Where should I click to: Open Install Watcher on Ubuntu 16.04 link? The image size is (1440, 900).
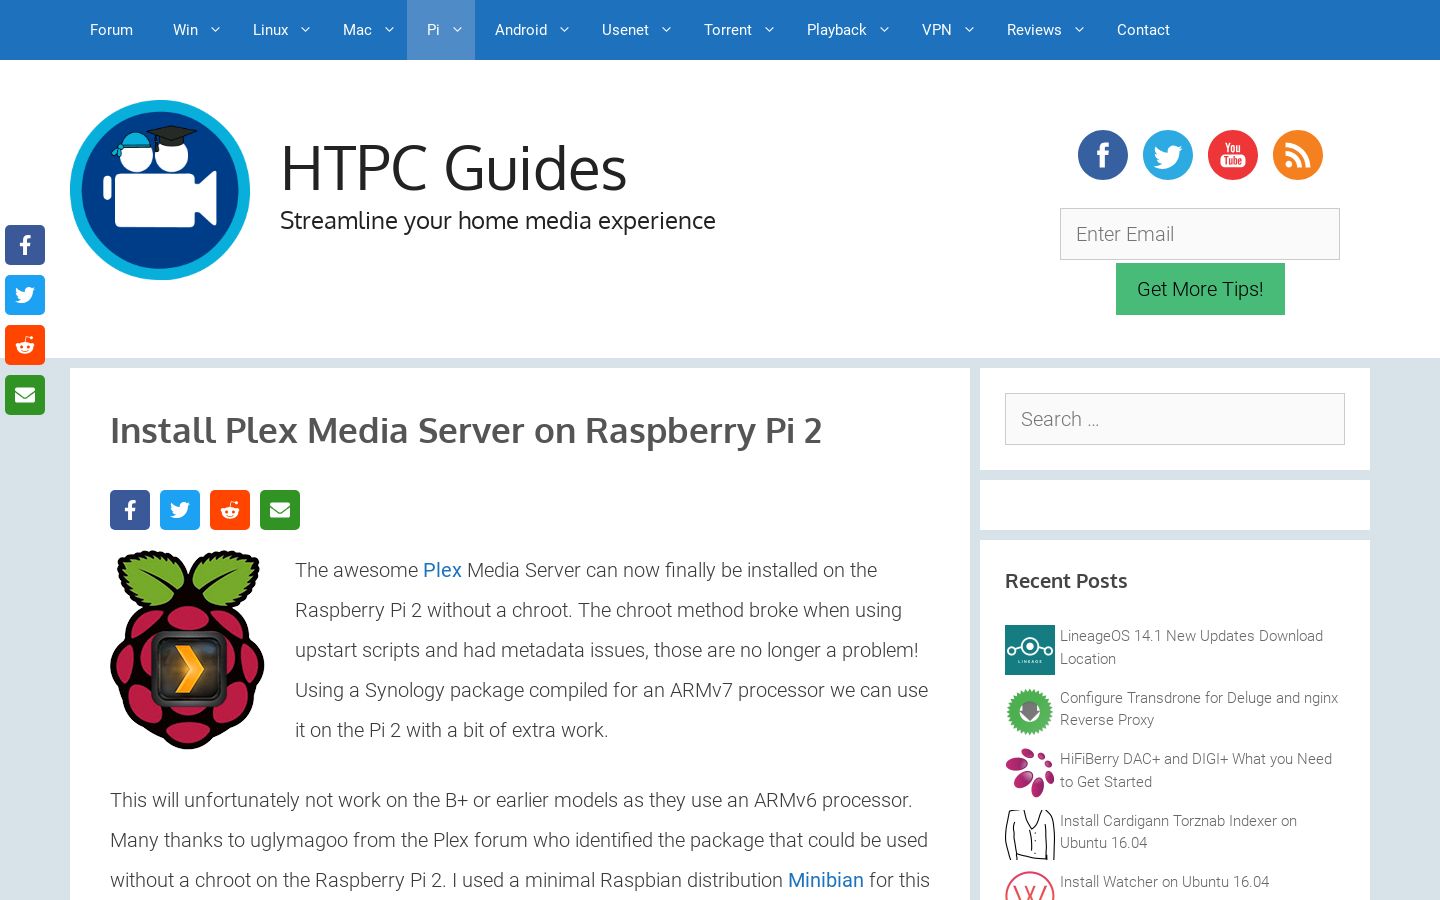click(x=1164, y=882)
